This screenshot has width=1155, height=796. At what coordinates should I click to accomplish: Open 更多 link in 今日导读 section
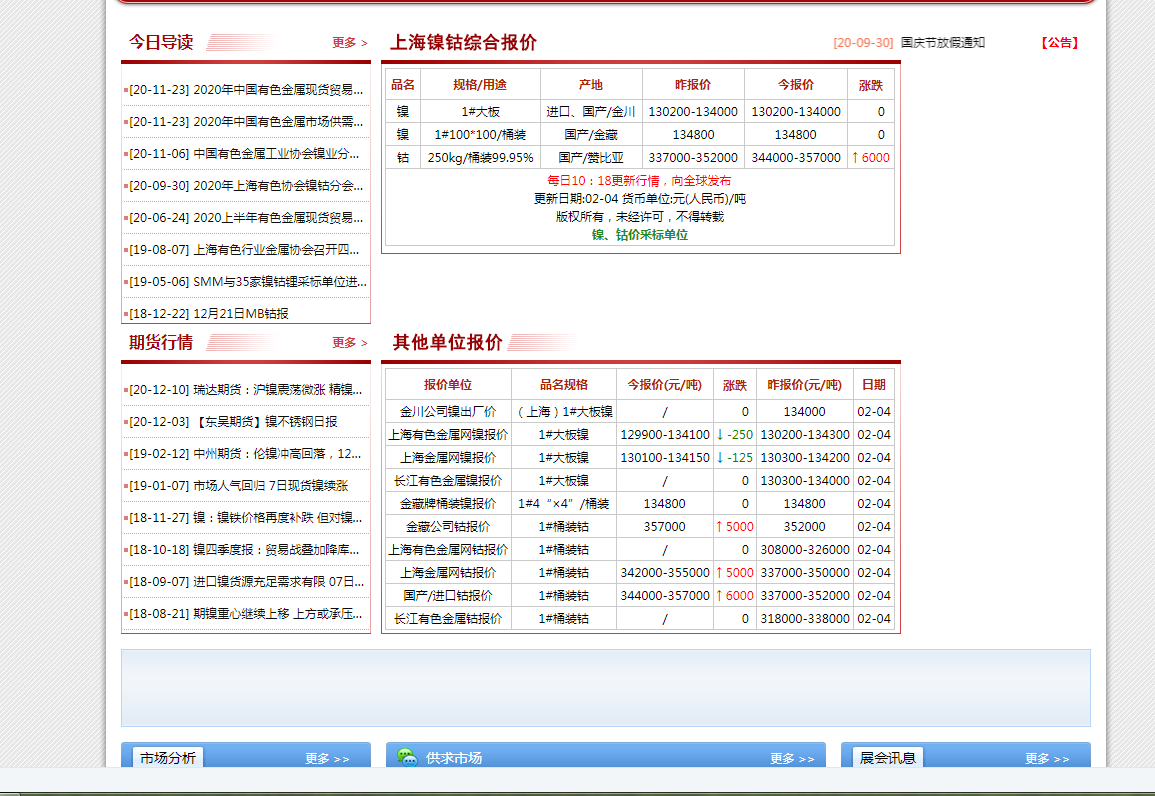coord(349,43)
